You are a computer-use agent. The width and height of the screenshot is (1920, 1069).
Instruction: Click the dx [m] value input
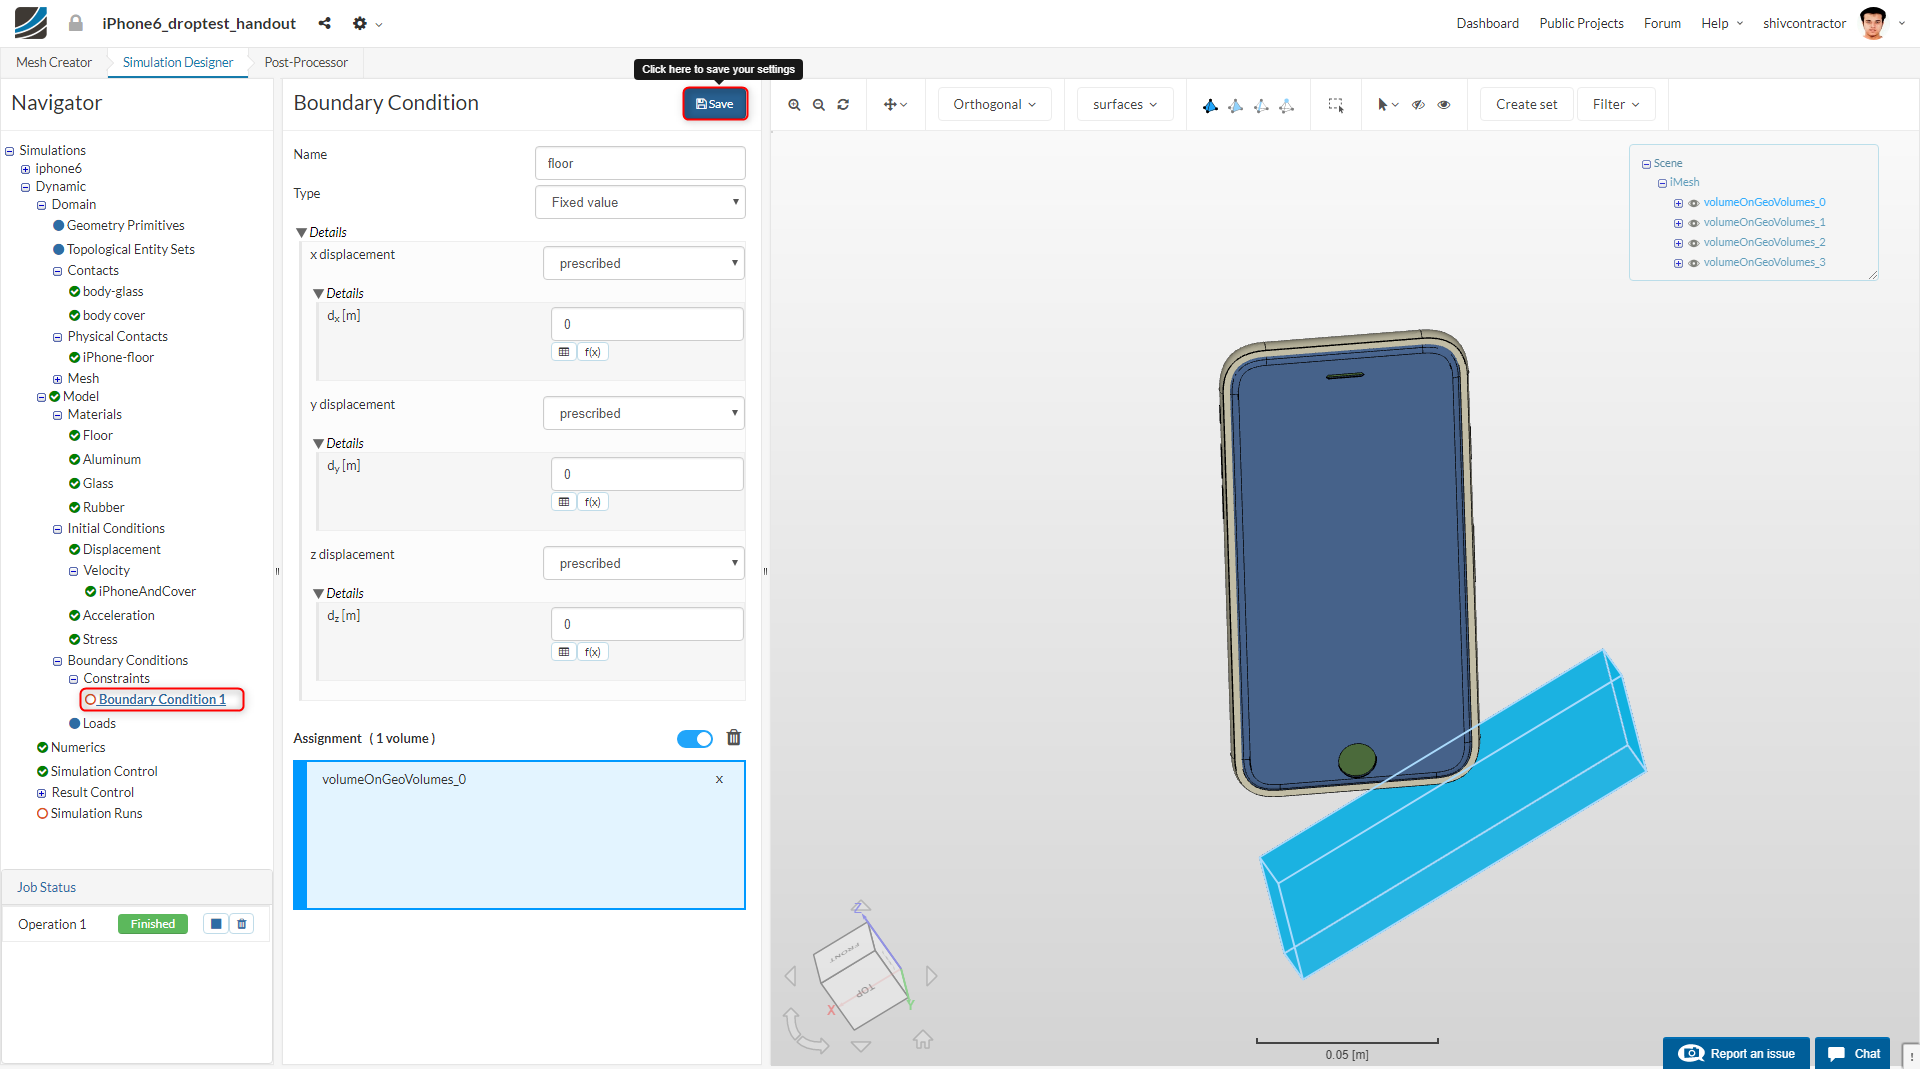point(647,324)
